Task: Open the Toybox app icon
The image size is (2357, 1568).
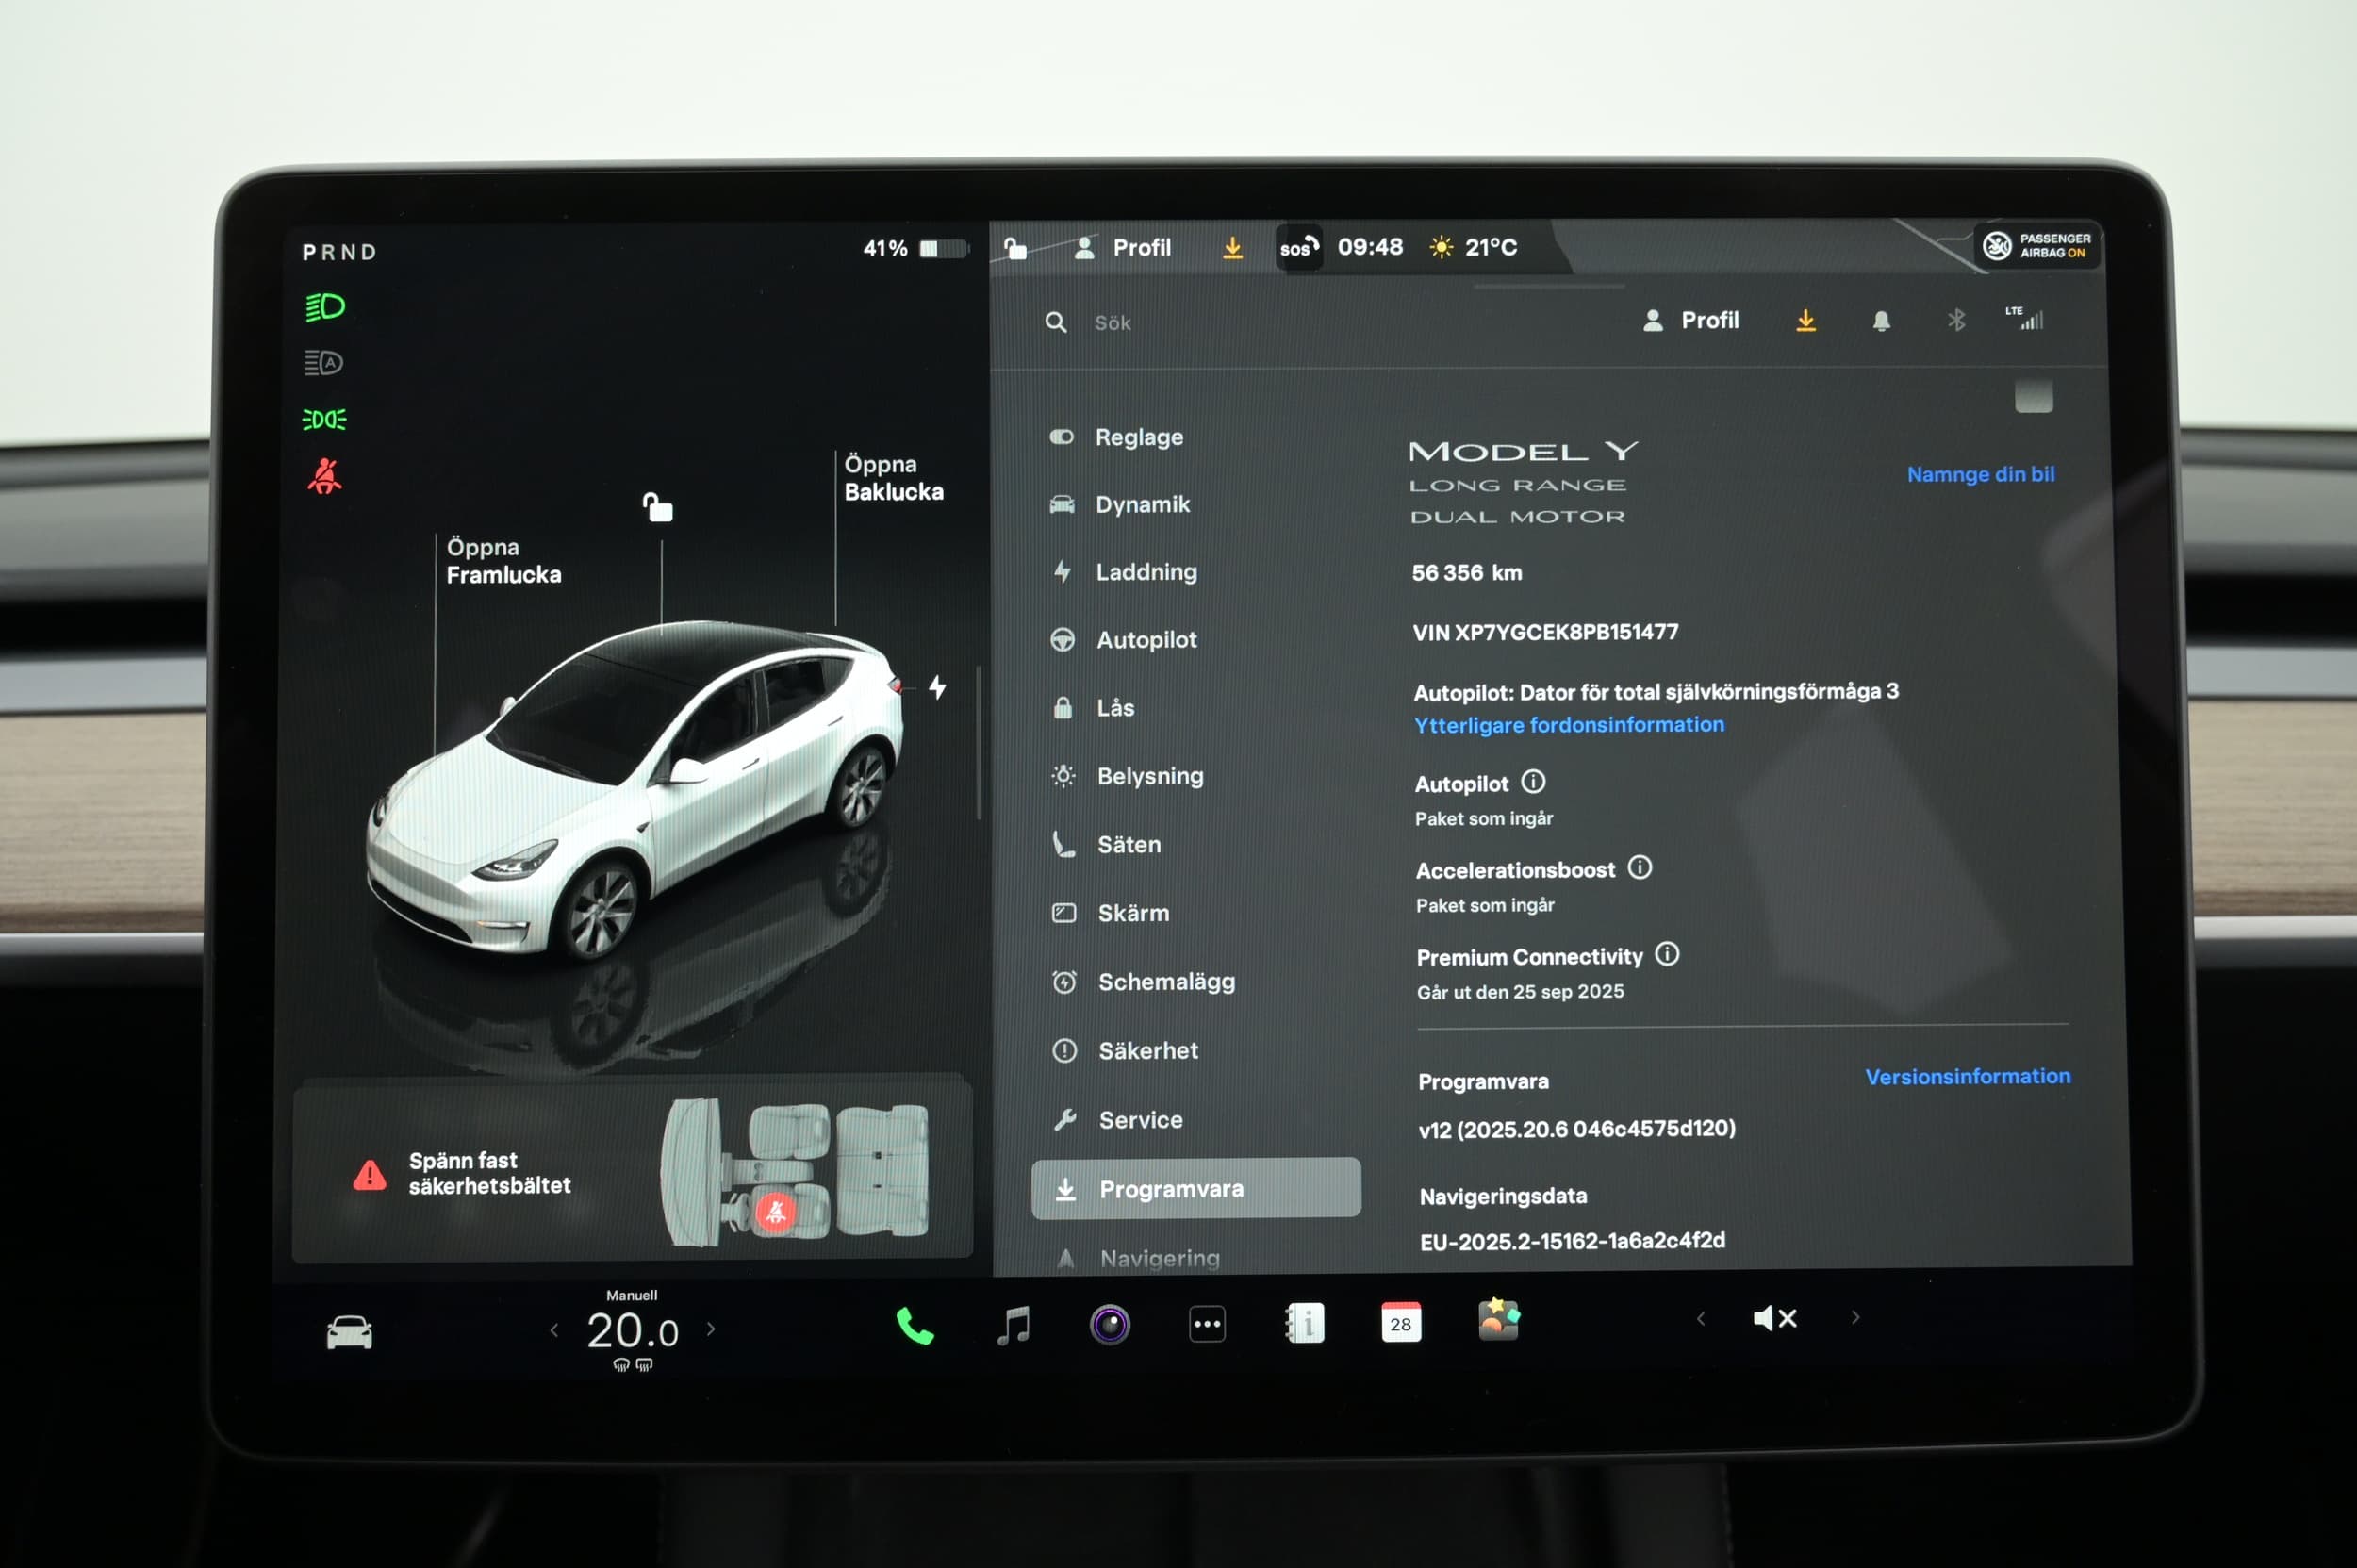Action: (1498, 1320)
